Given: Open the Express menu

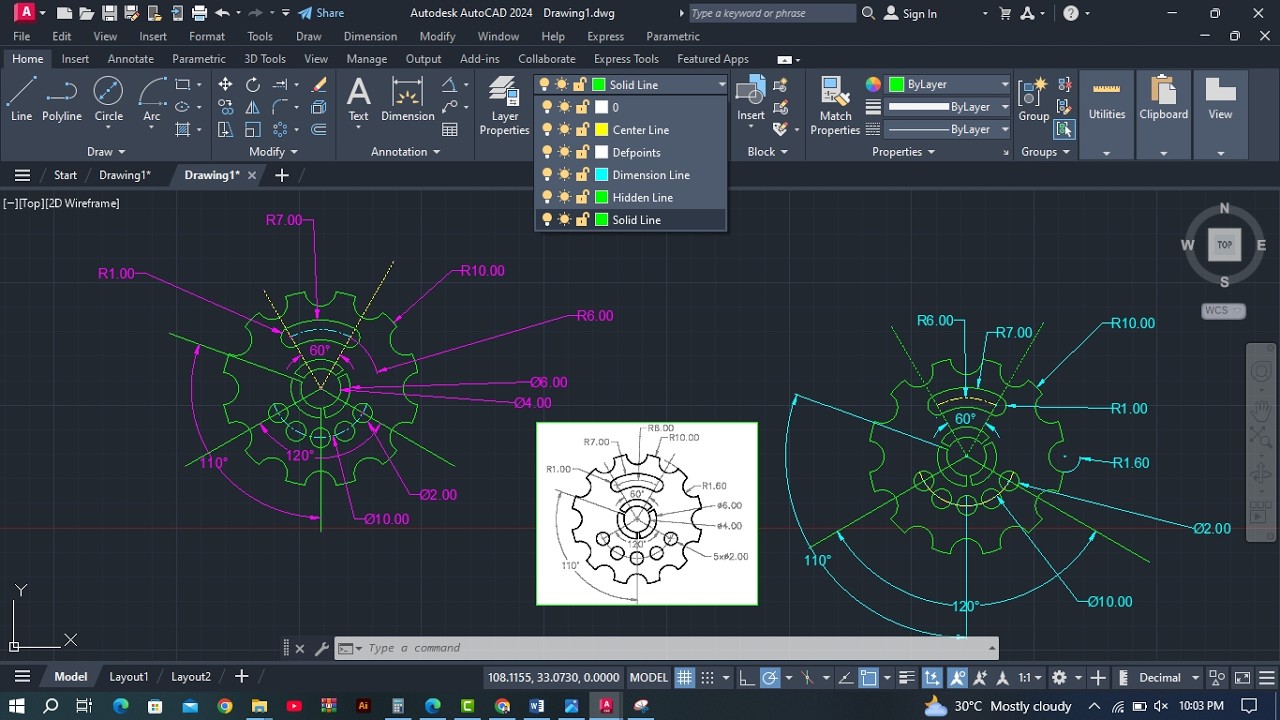Looking at the screenshot, I should click(x=606, y=37).
